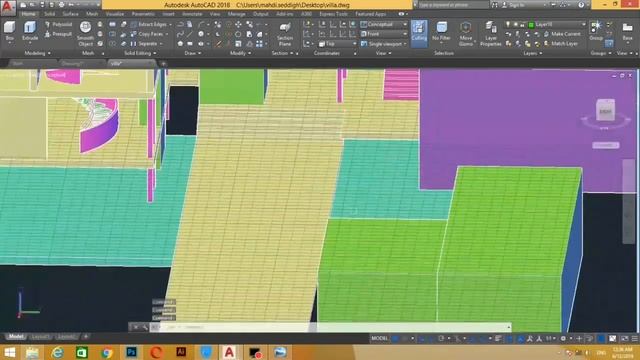Type in the keyword search box

tap(453, 5)
